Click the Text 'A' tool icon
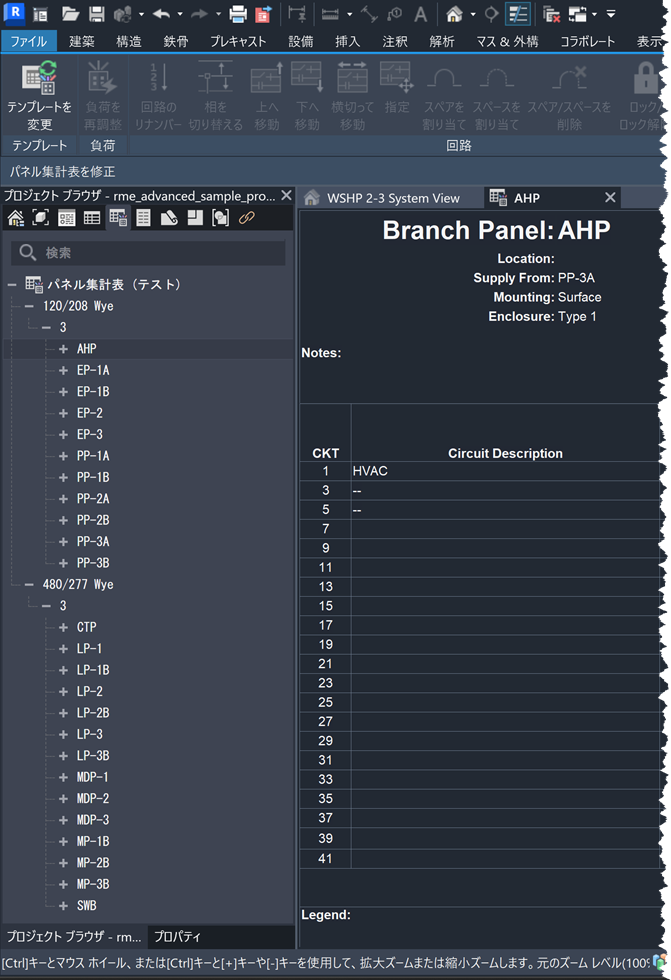 click(420, 14)
